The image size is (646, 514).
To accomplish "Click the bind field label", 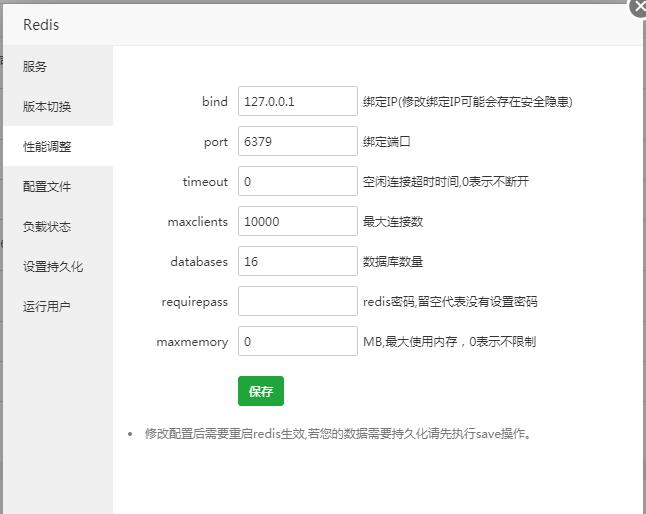I will 215,101.
